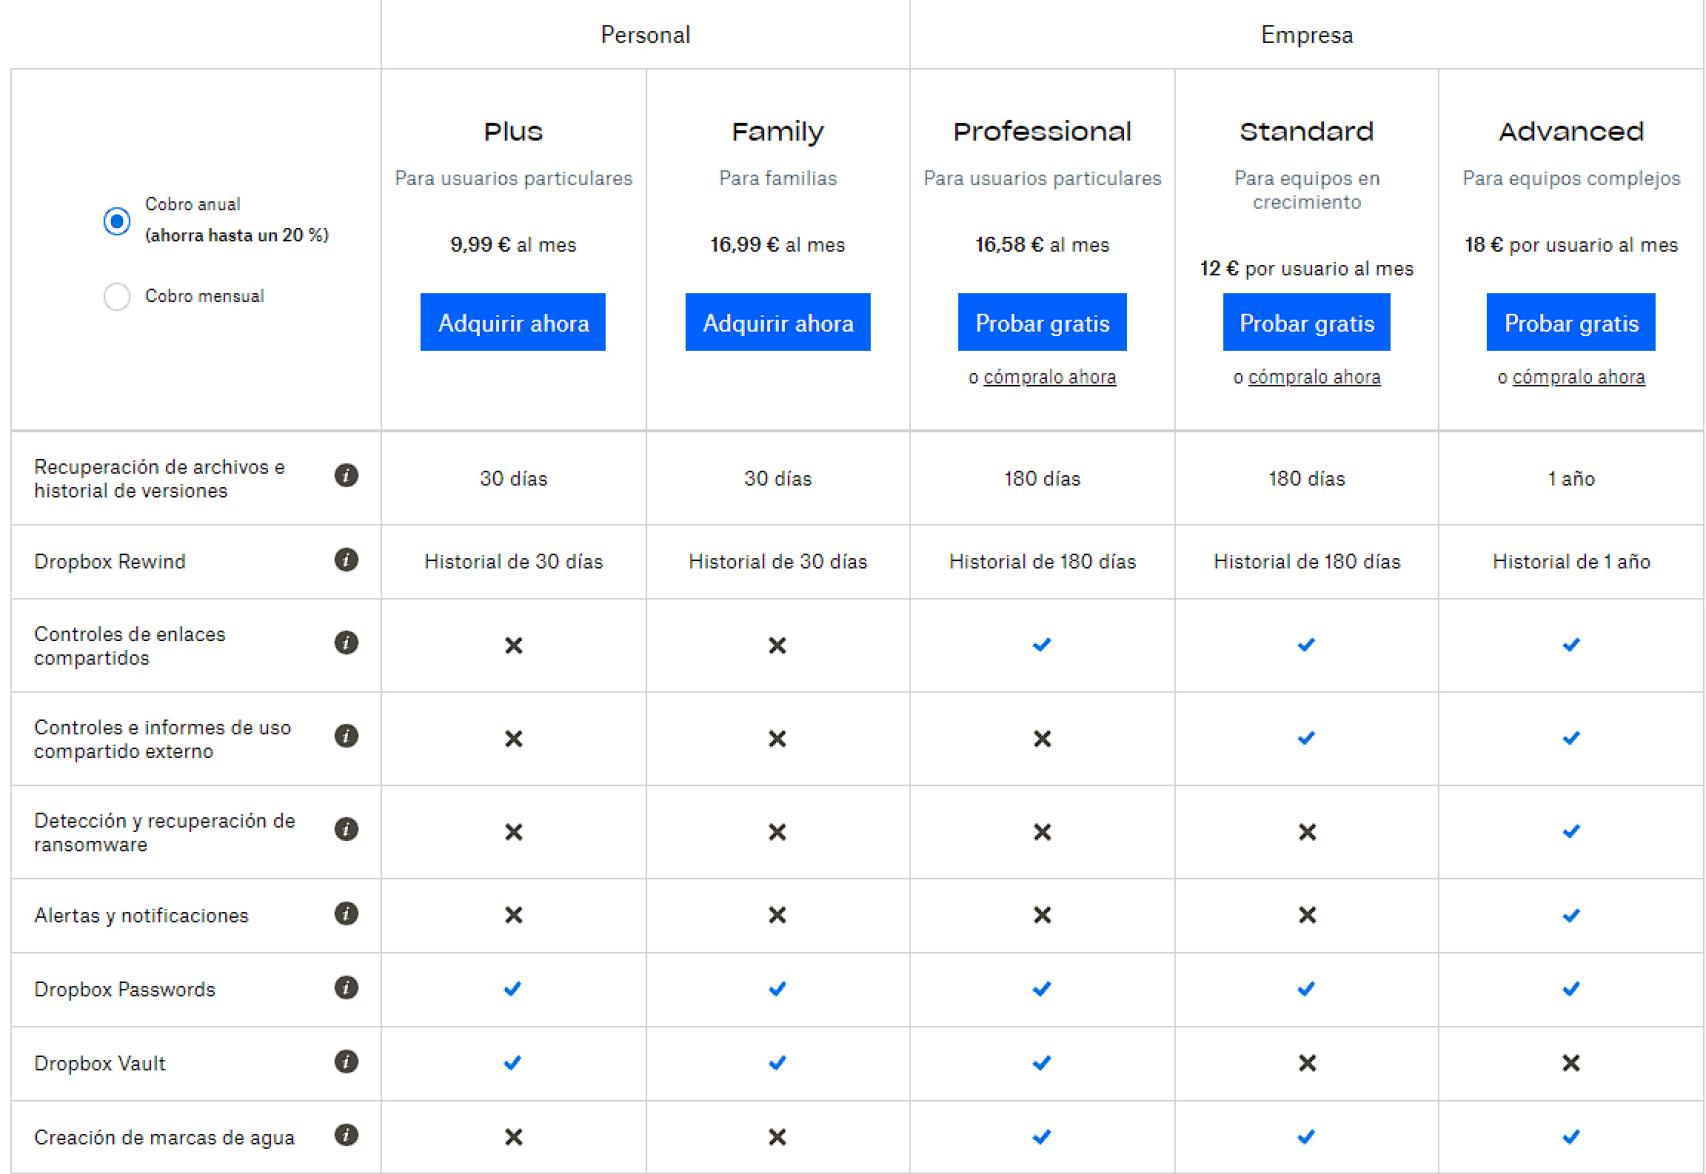Viewport: 1706px width, 1174px height.
Task: Open ransomware detection info tooltip
Action: [346, 831]
